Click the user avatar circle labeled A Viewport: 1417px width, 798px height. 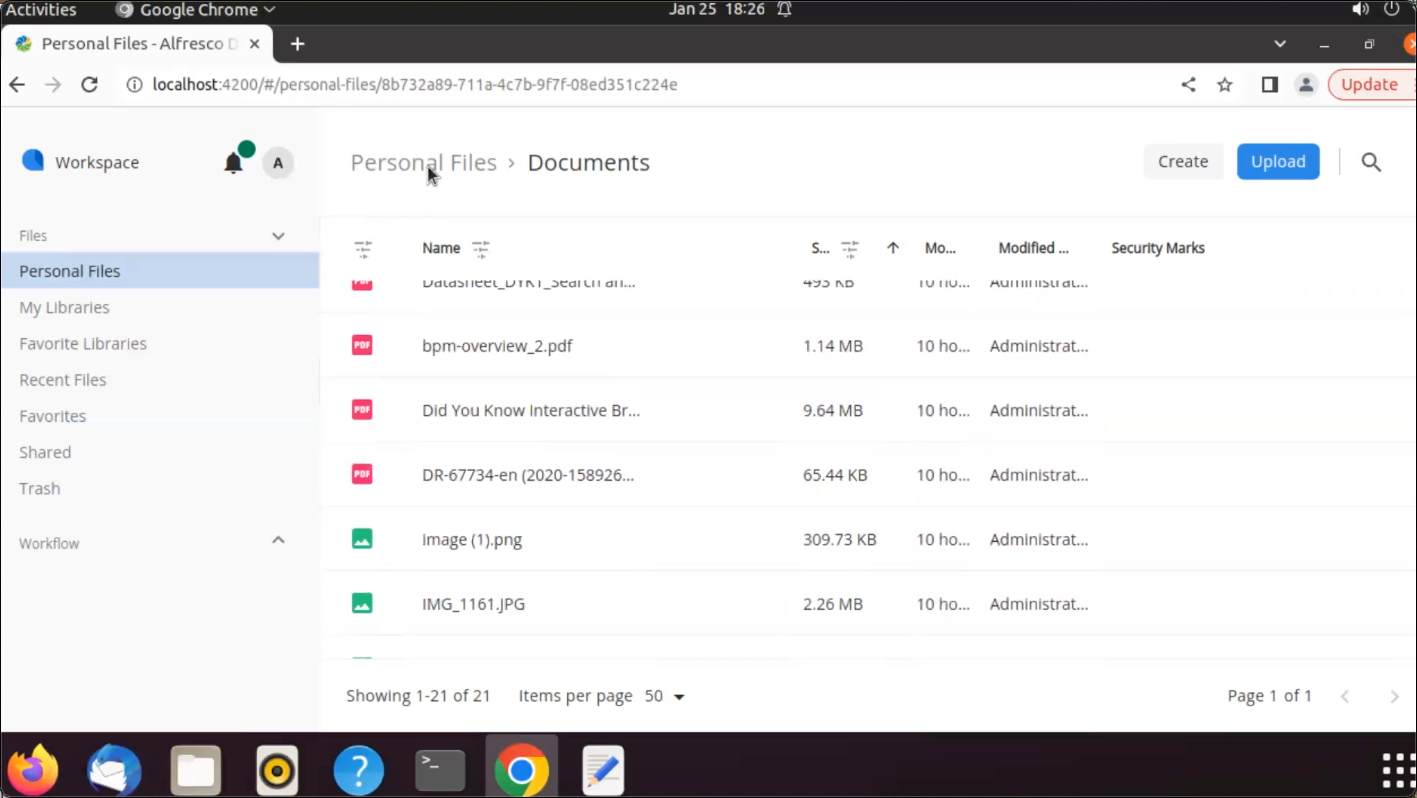click(277, 162)
